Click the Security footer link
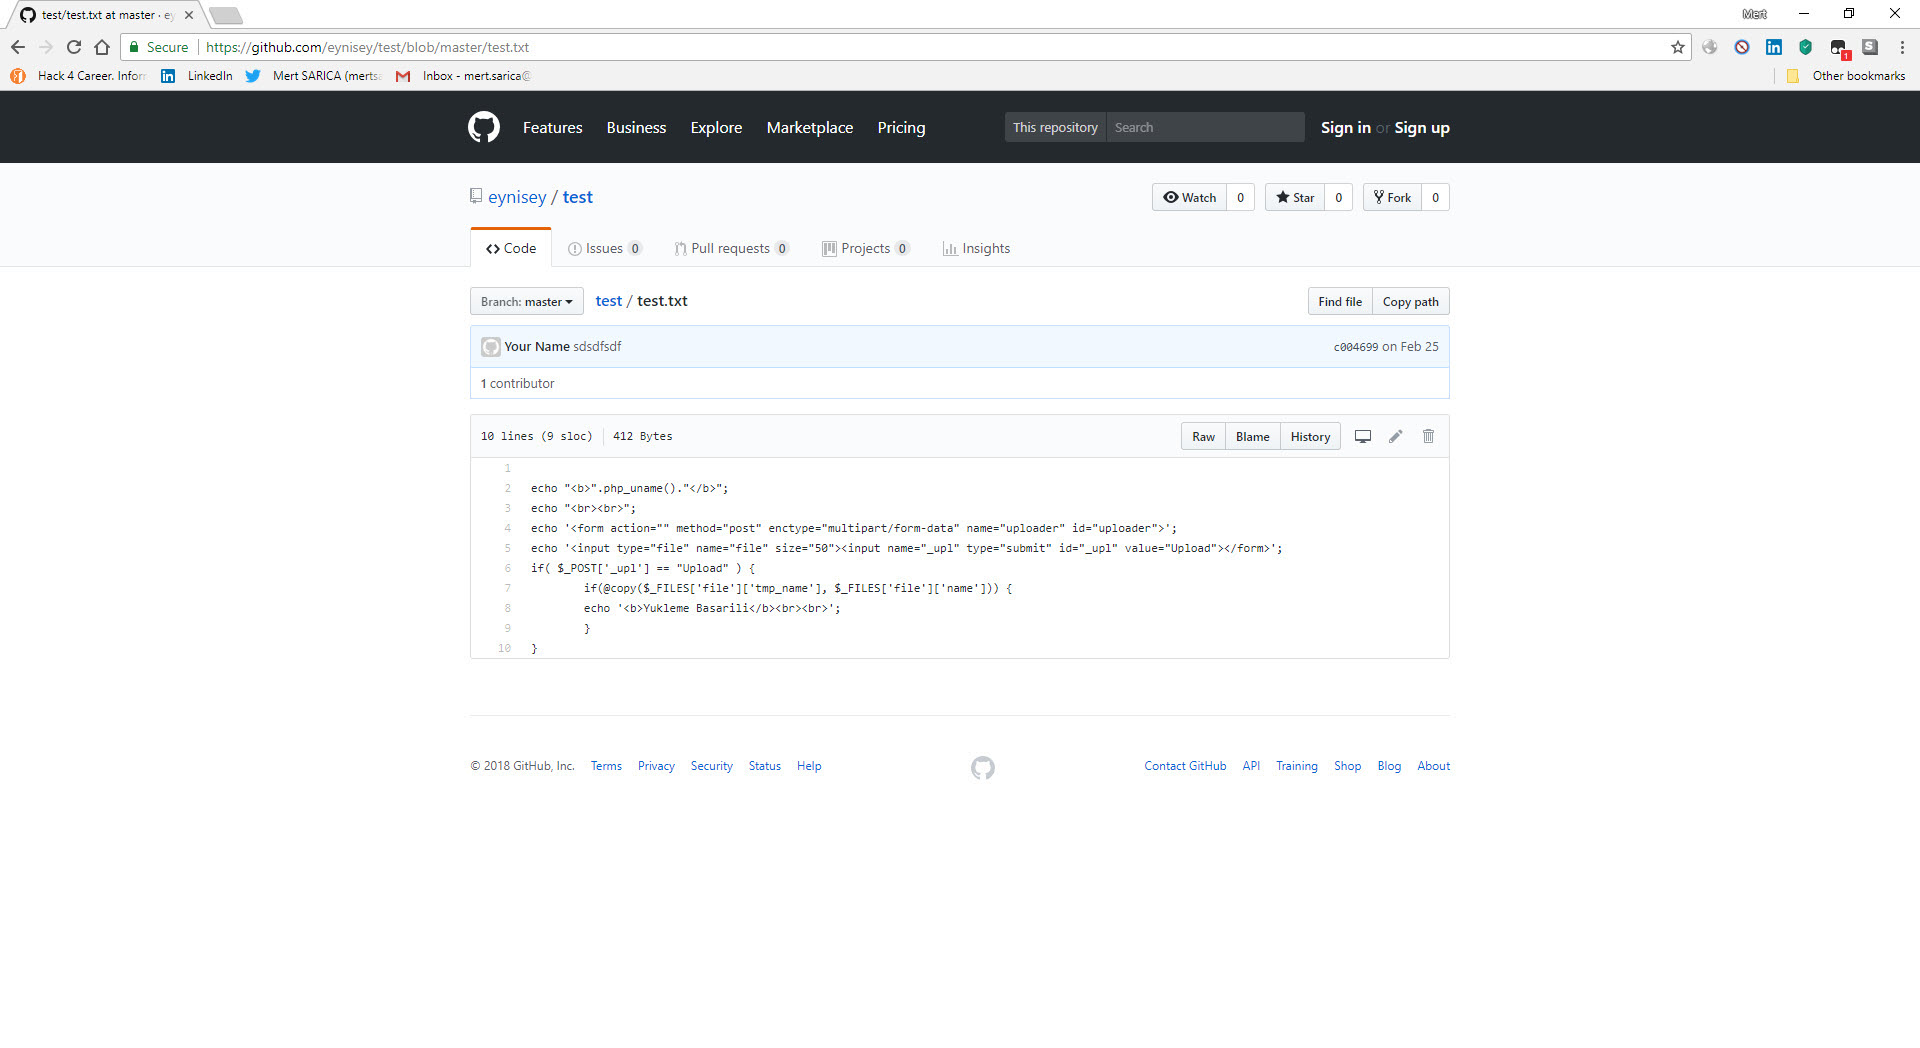The height and width of the screenshot is (1048, 1920). [711, 766]
